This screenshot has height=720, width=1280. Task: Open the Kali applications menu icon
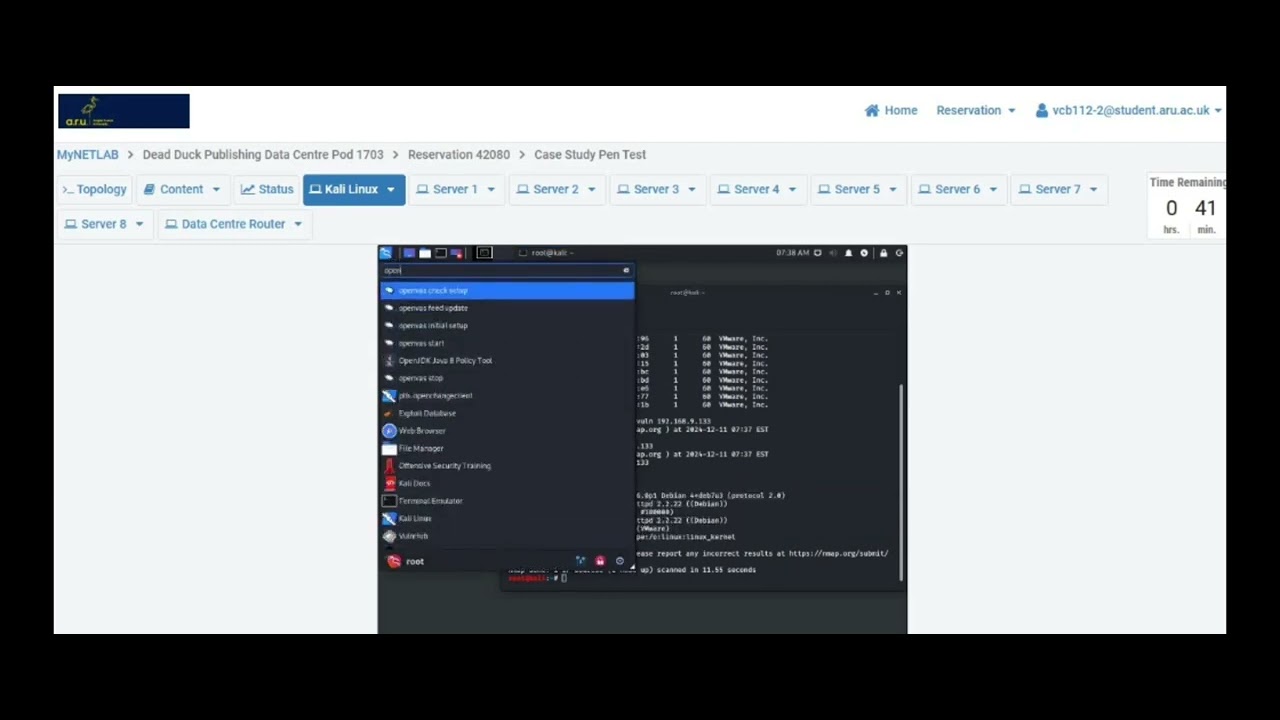click(x=386, y=253)
